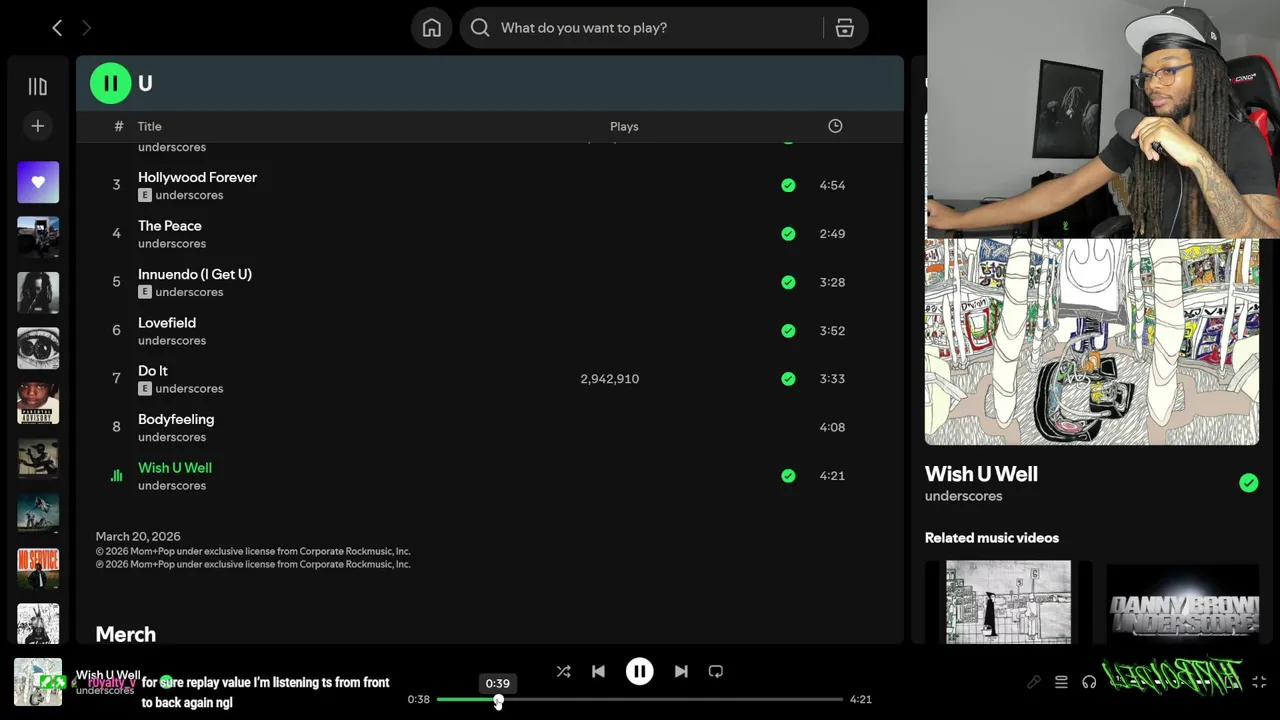Open the NO SERVICE album in sidebar
The height and width of the screenshot is (720, 1280).
pos(38,569)
